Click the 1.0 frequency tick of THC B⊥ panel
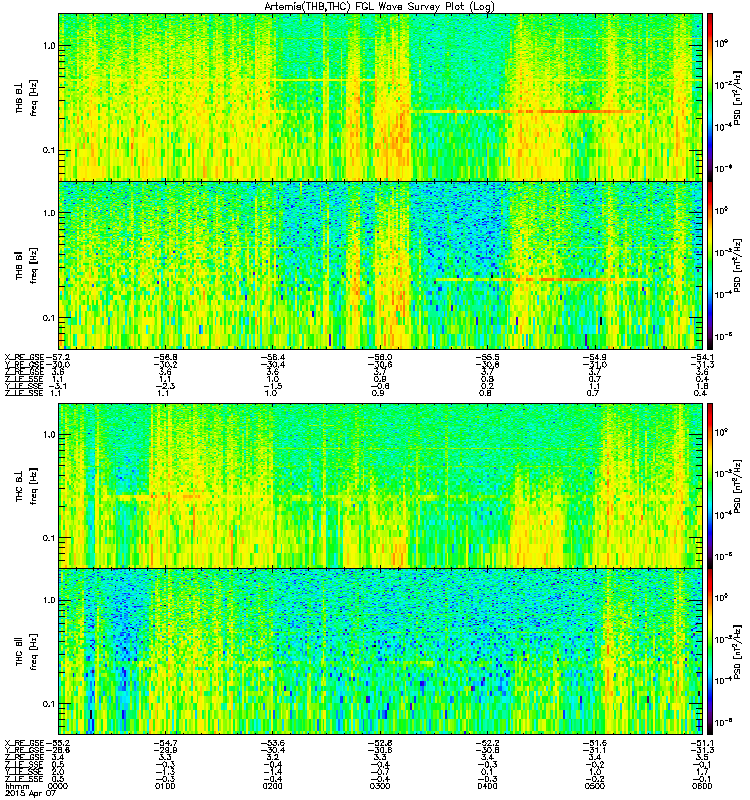Viewport: 750px width, 800px height. click(49, 435)
